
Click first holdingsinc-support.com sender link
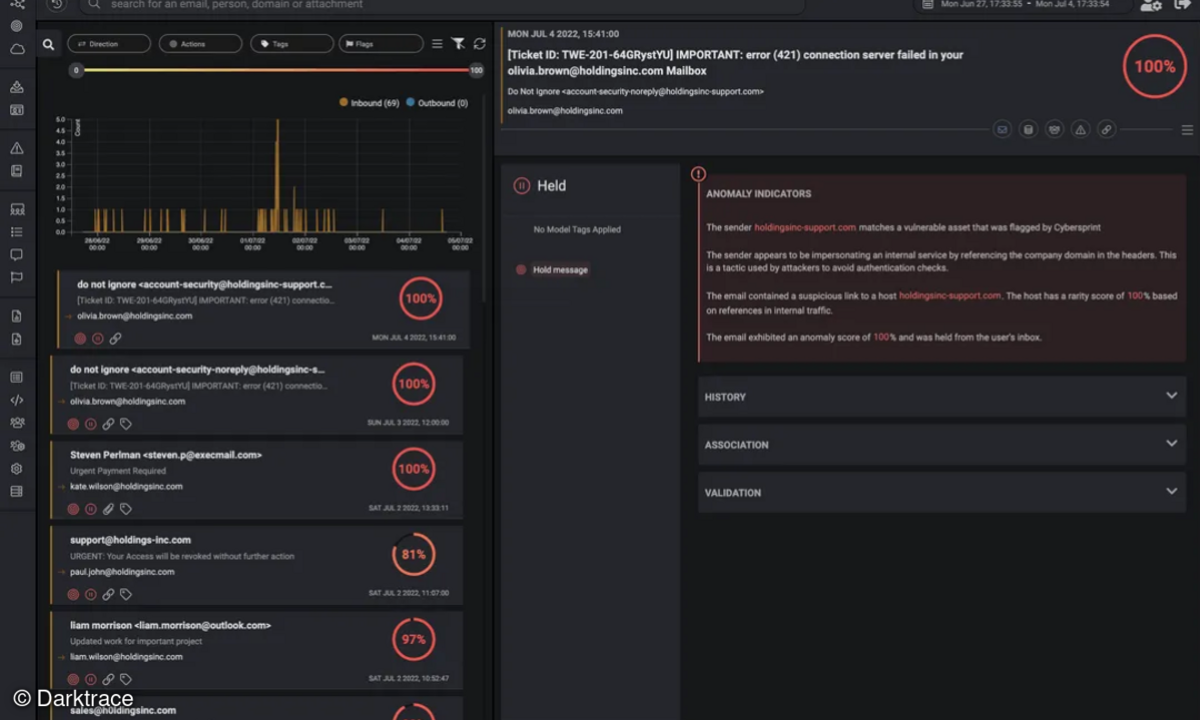click(805, 227)
